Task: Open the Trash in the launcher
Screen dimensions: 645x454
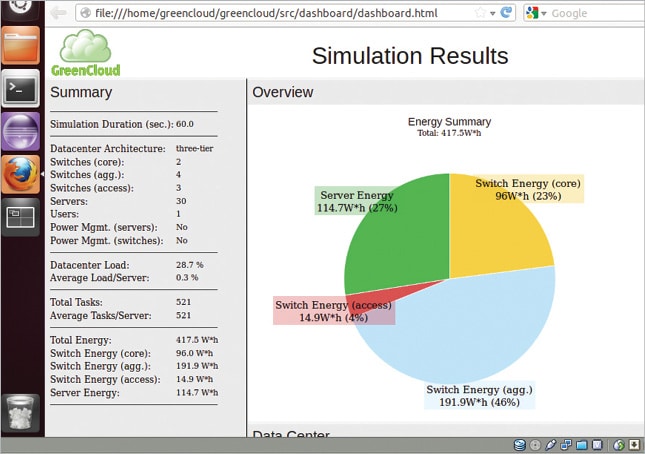Action: pos(21,413)
